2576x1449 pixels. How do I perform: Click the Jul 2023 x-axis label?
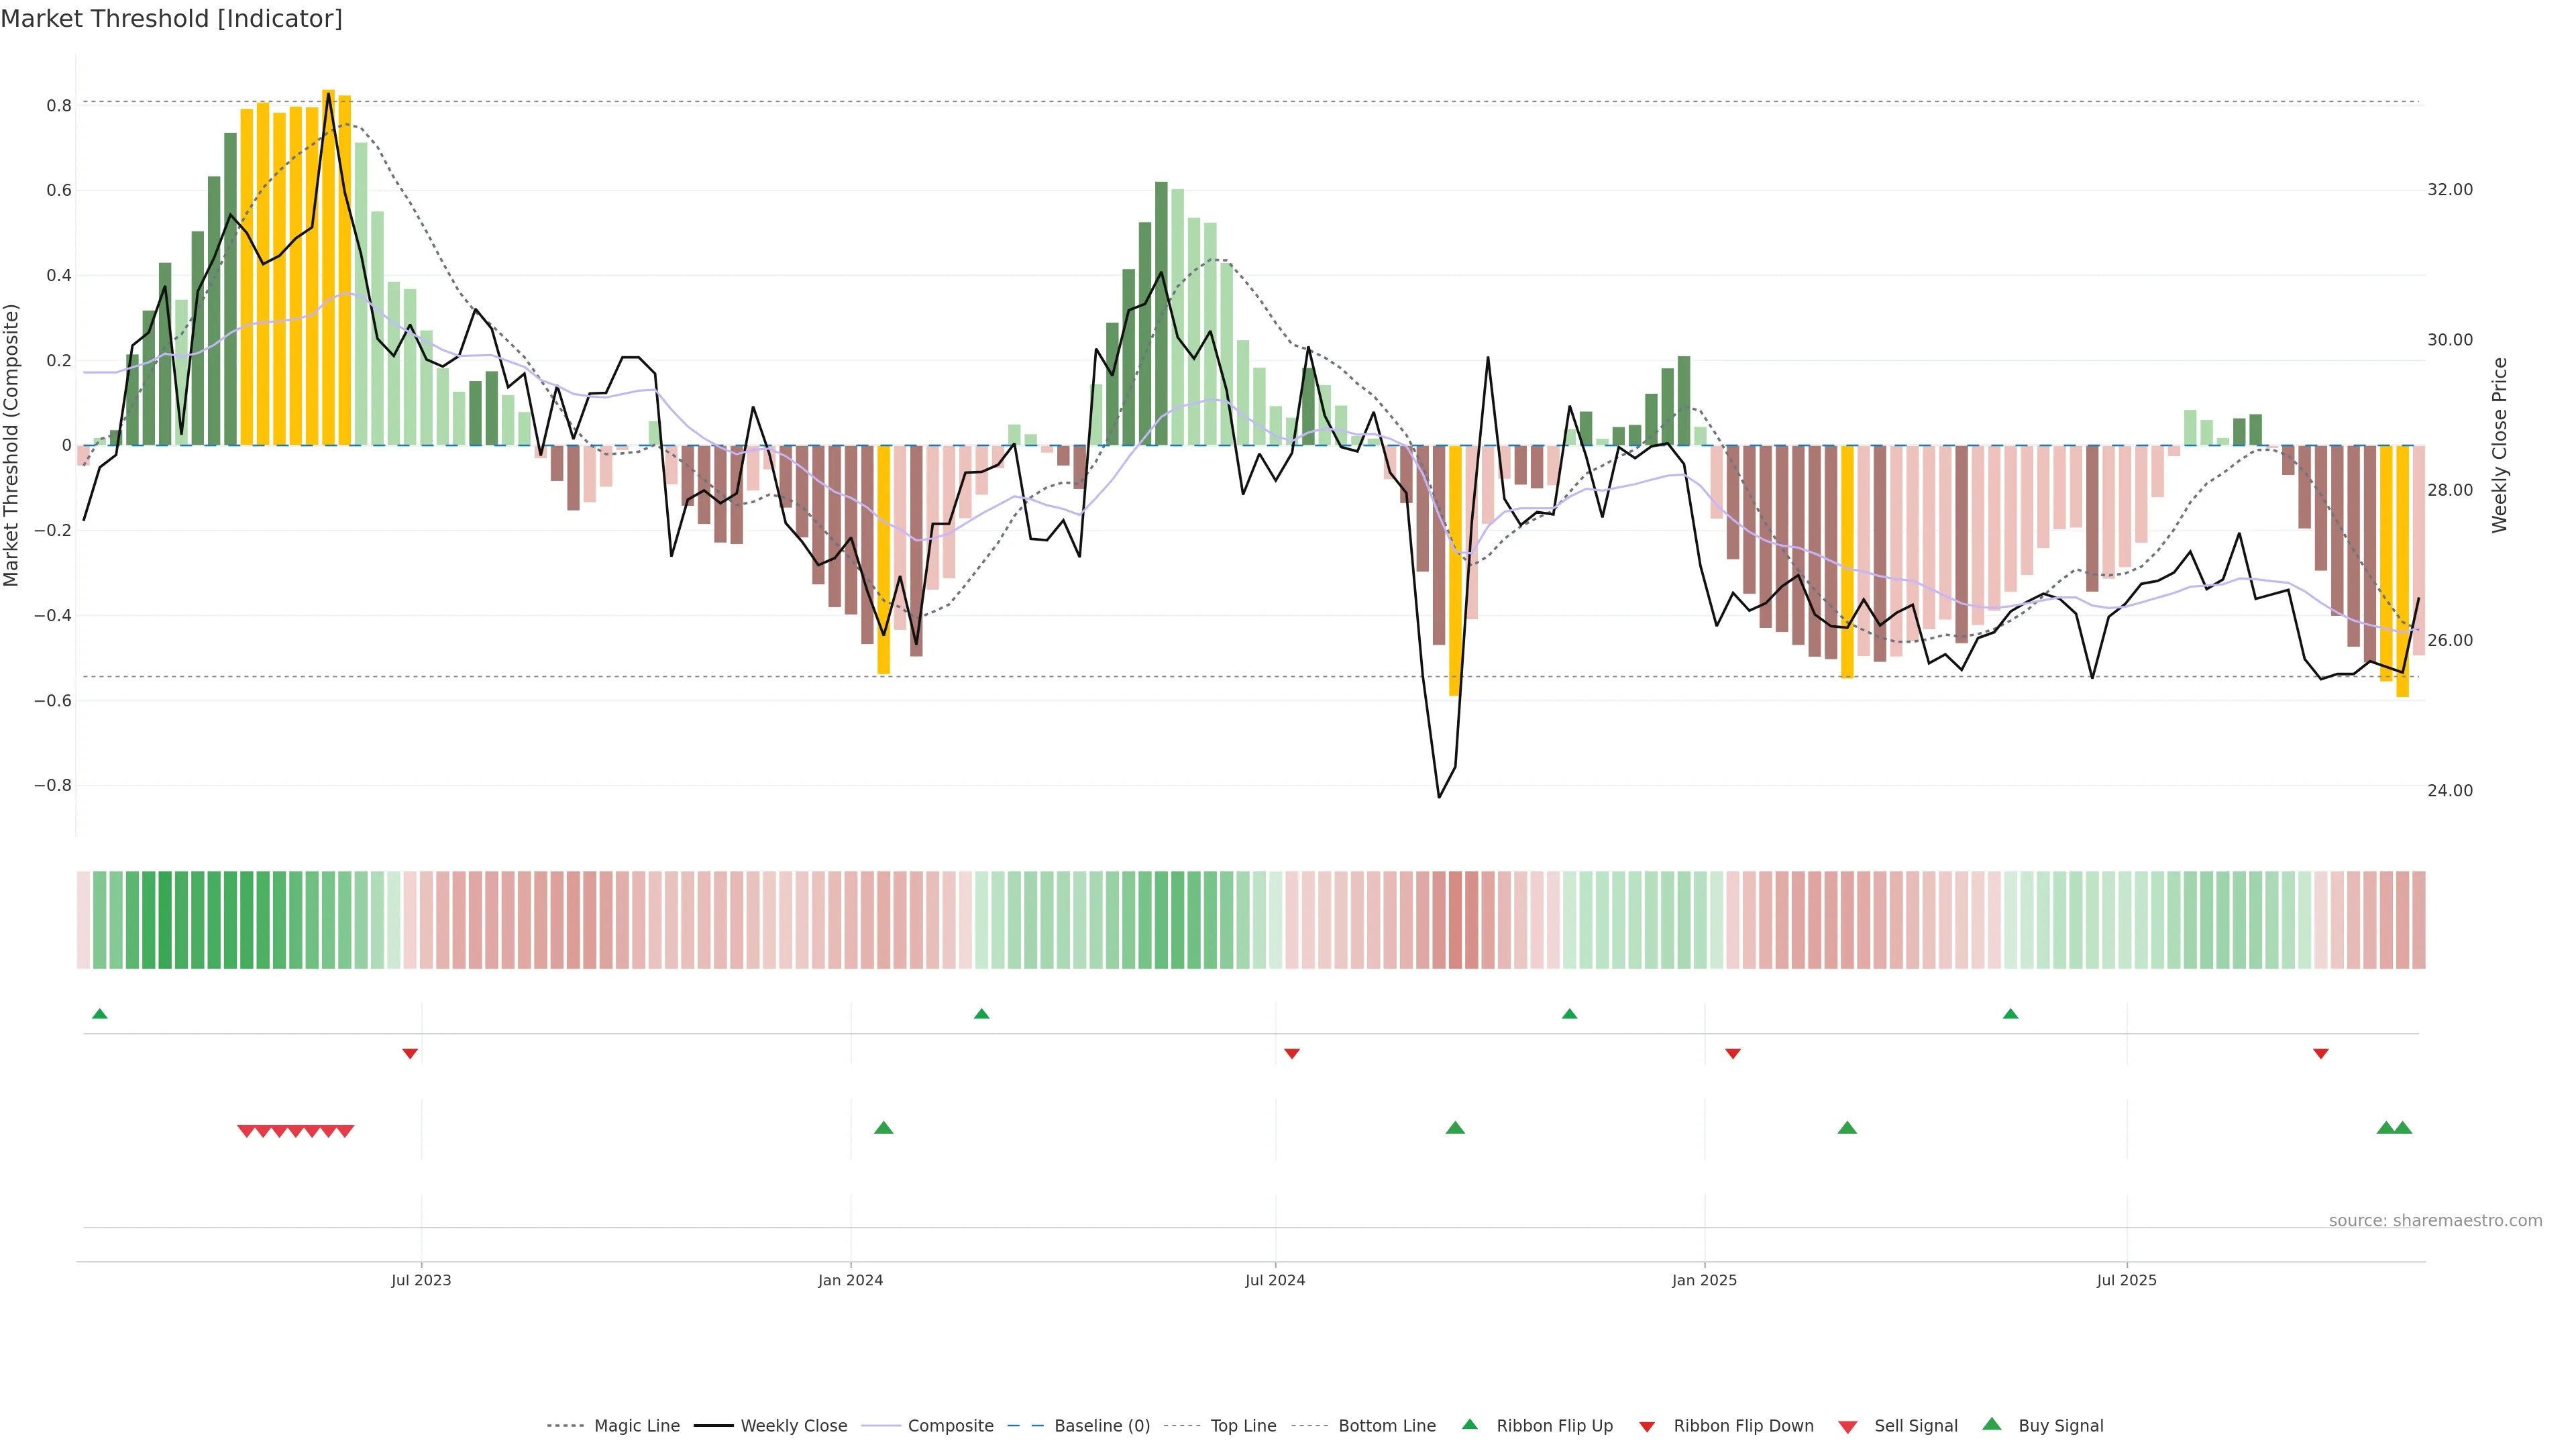click(x=421, y=1280)
